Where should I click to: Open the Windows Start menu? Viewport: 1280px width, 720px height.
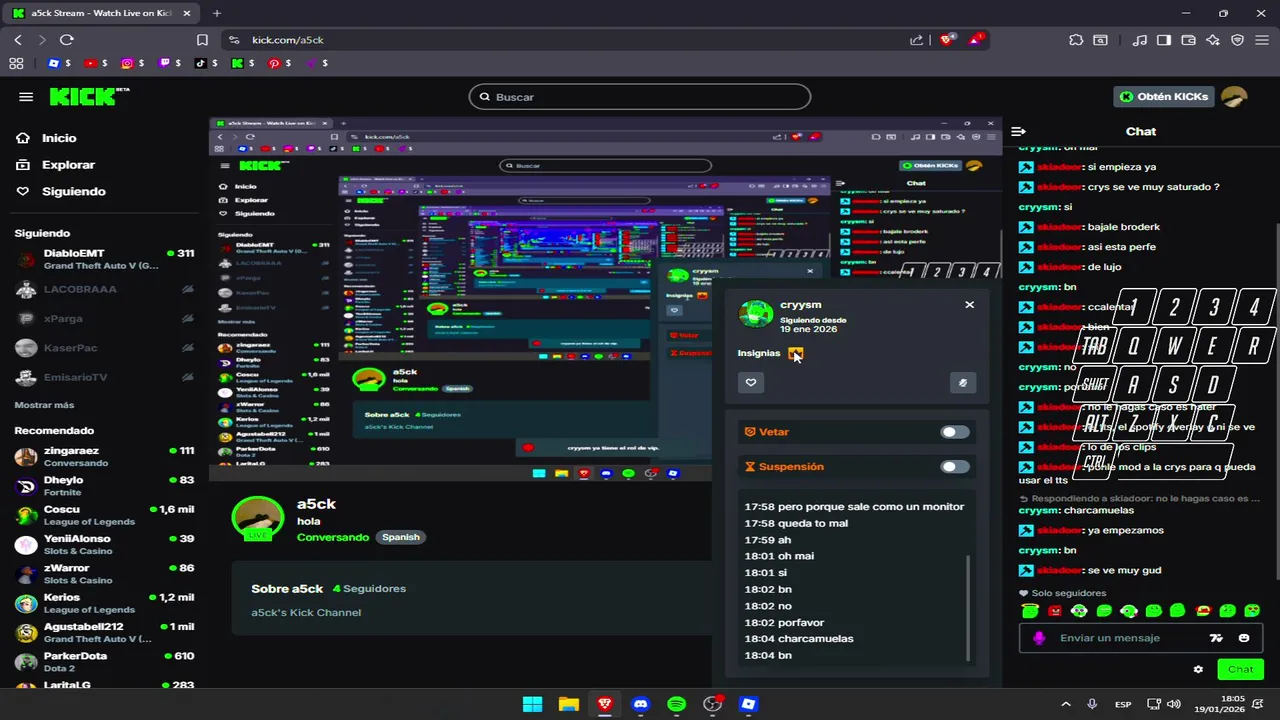(x=533, y=704)
